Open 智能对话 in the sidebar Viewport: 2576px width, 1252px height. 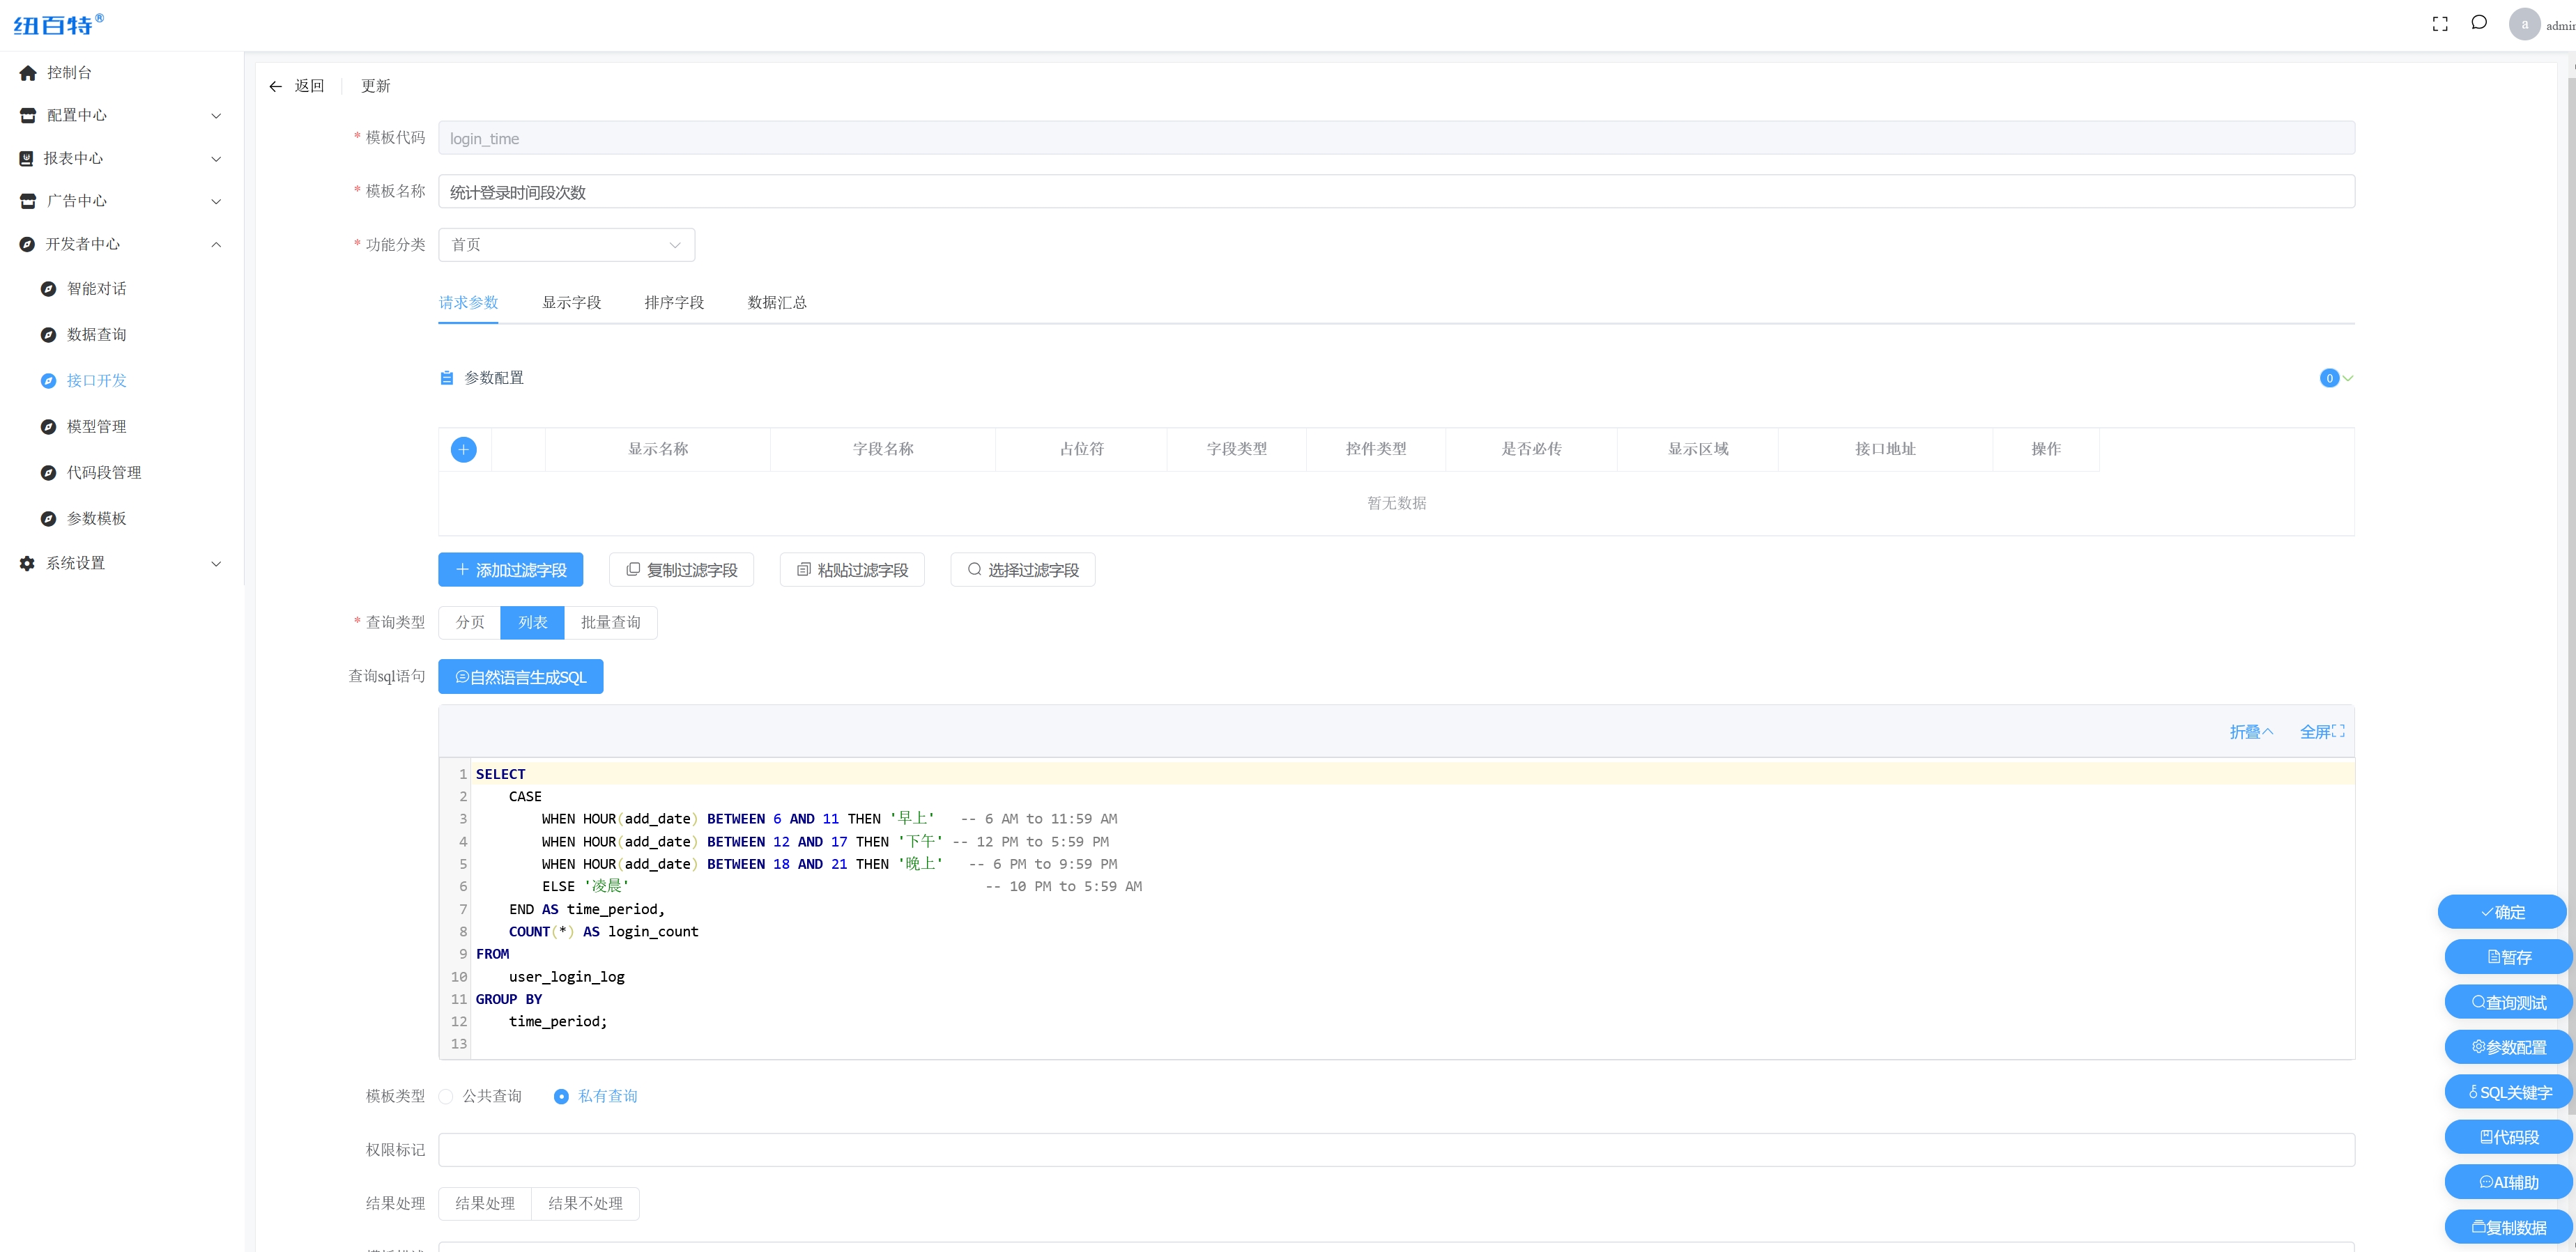[x=95, y=288]
